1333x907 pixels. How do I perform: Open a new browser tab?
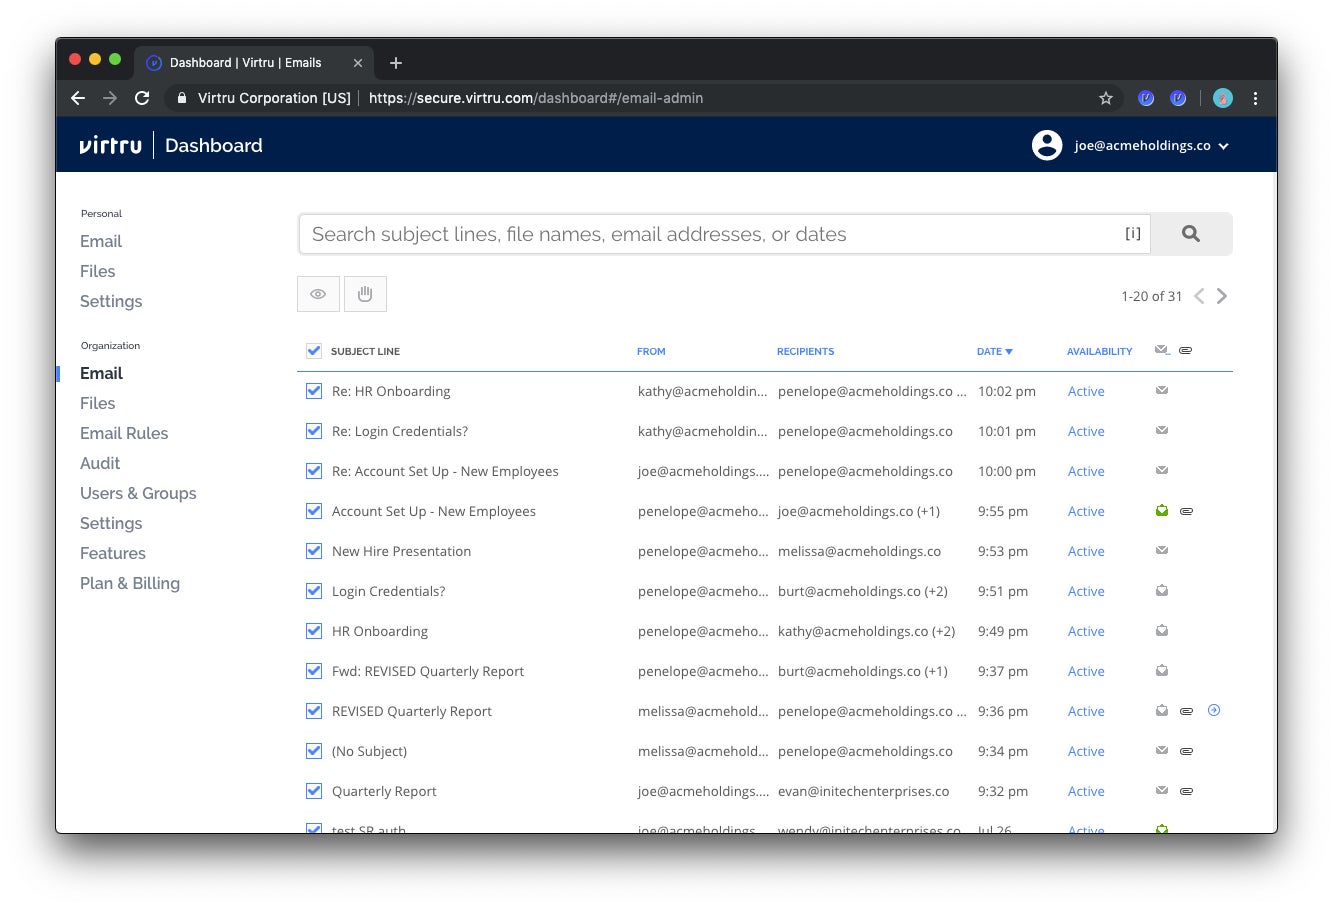(396, 63)
